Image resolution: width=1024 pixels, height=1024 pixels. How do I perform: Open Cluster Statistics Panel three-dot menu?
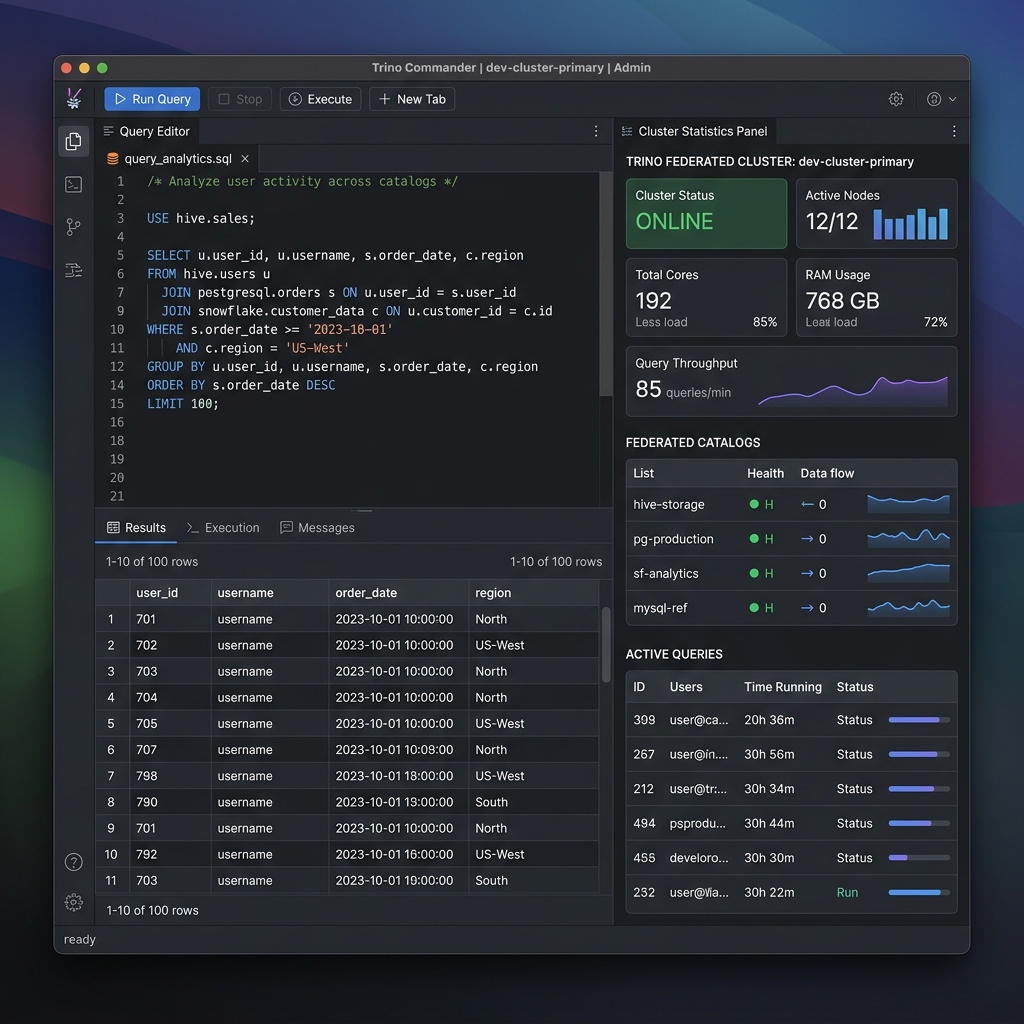click(954, 131)
